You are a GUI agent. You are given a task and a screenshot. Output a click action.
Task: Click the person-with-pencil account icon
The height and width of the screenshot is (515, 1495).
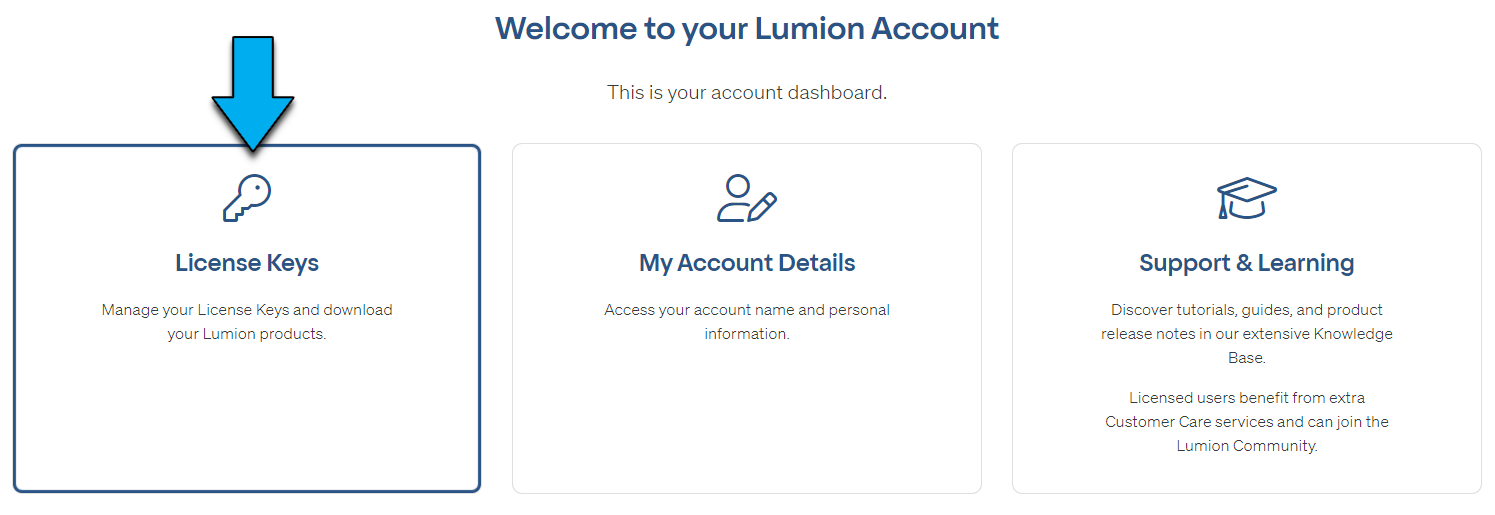coord(746,199)
